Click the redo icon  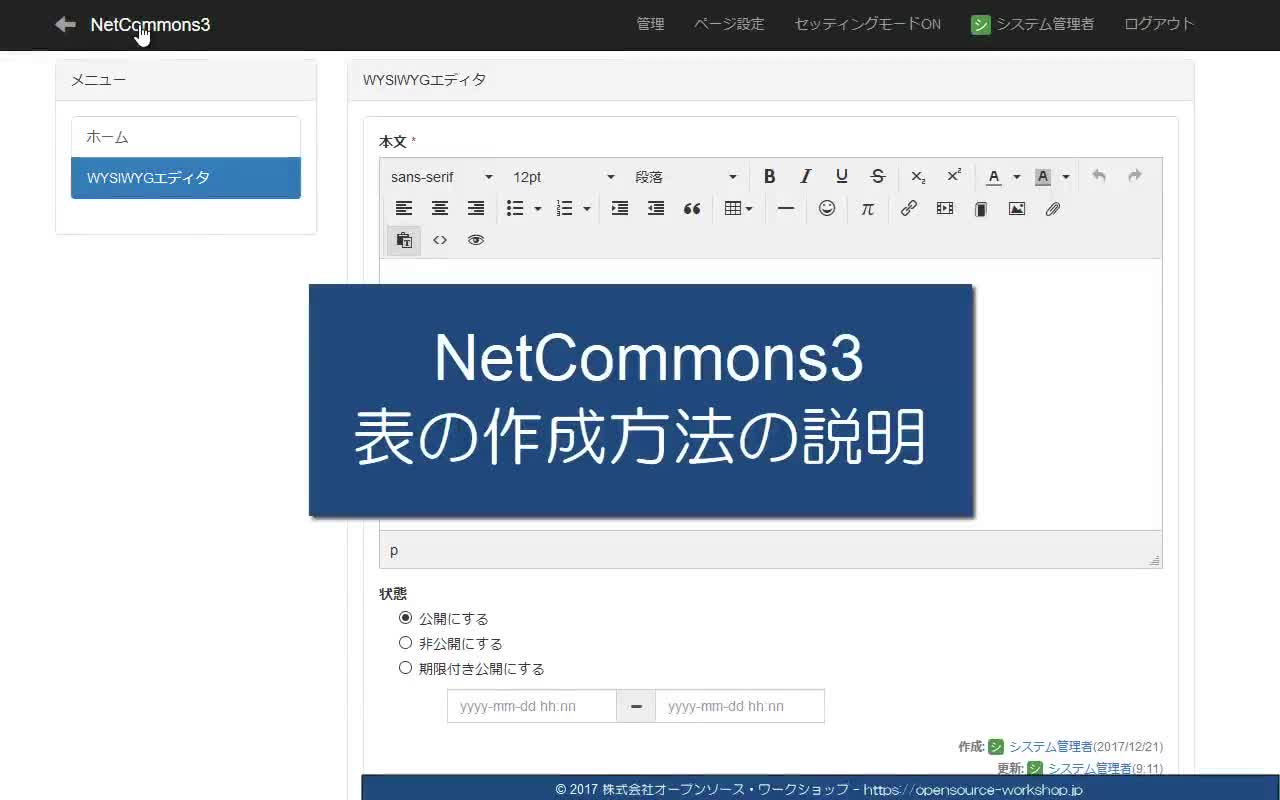pyautogui.click(x=1134, y=177)
